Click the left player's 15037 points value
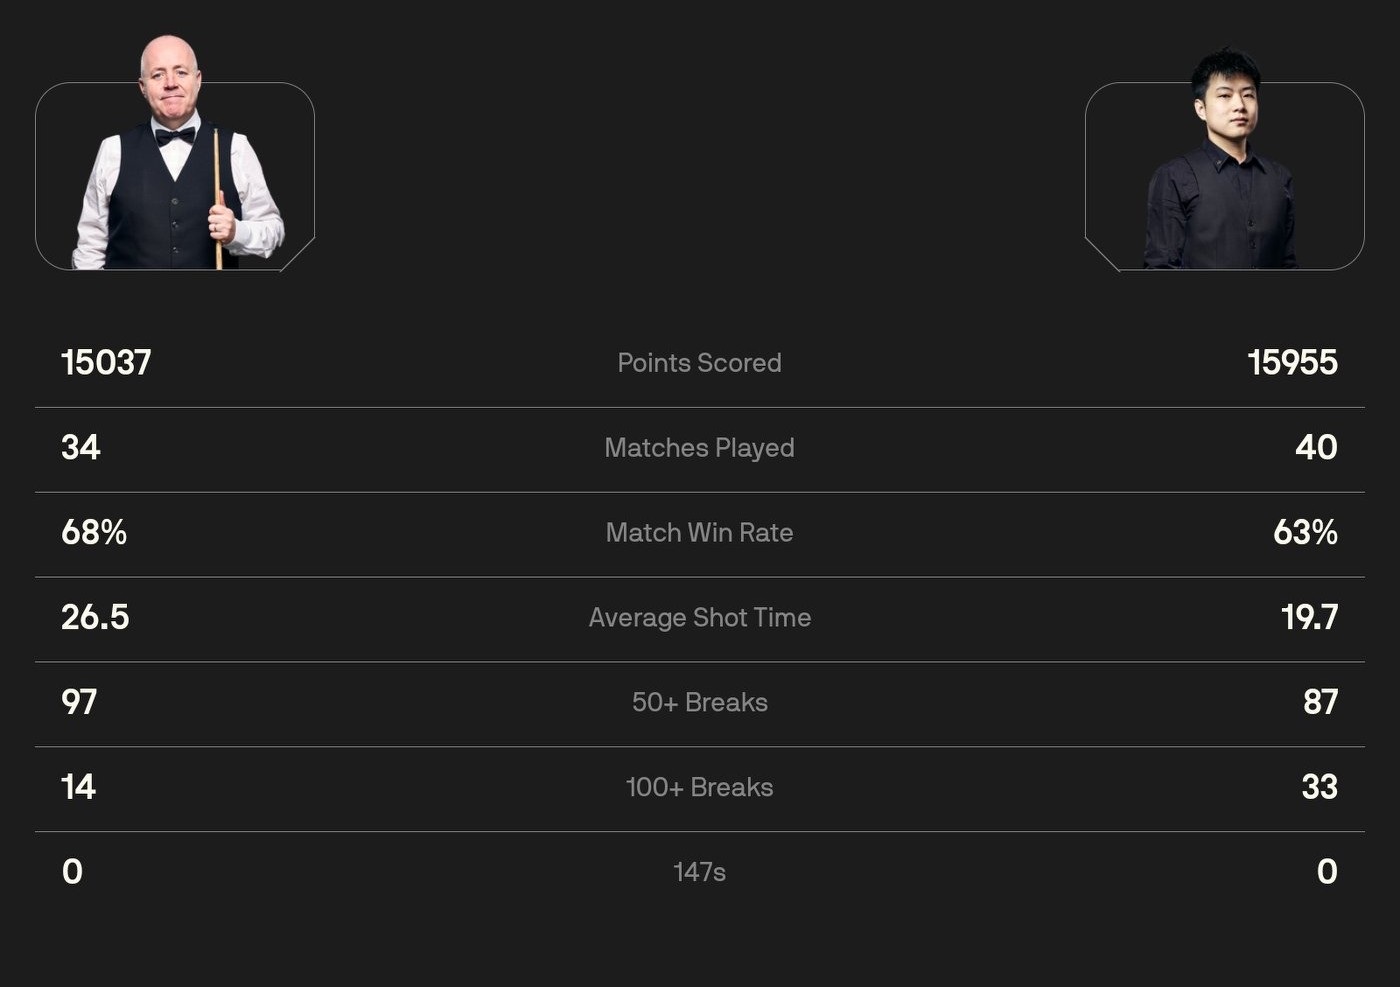 pyautogui.click(x=106, y=363)
